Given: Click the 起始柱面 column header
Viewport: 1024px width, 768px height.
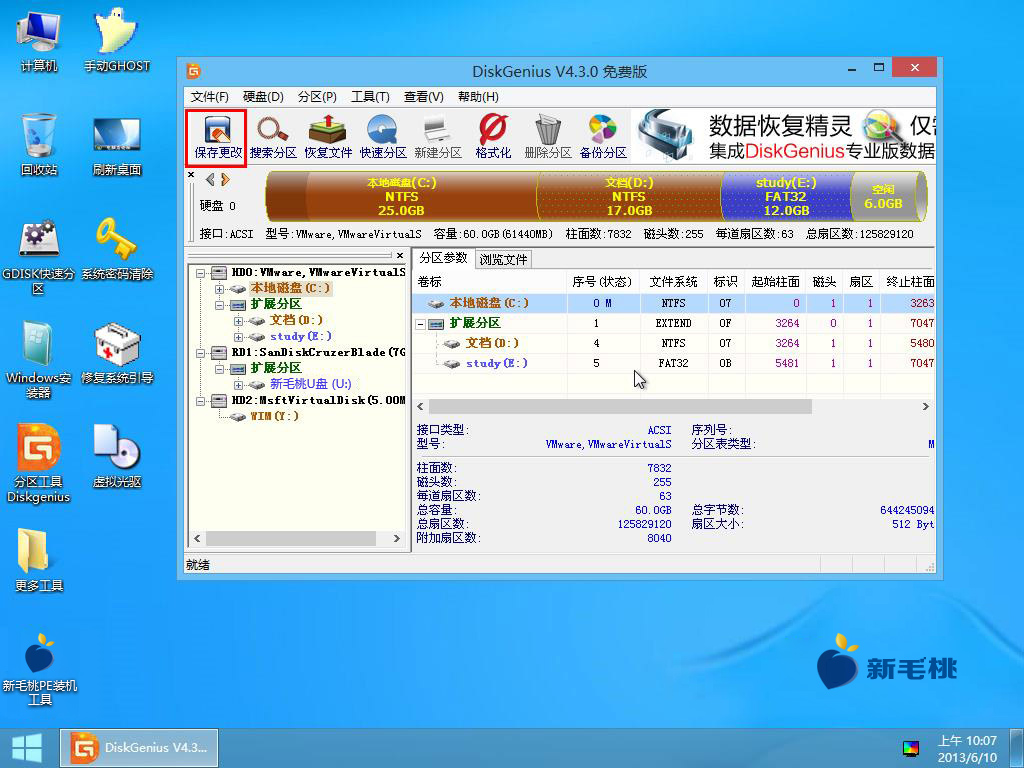Looking at the screenshot, I should [775, 281].
